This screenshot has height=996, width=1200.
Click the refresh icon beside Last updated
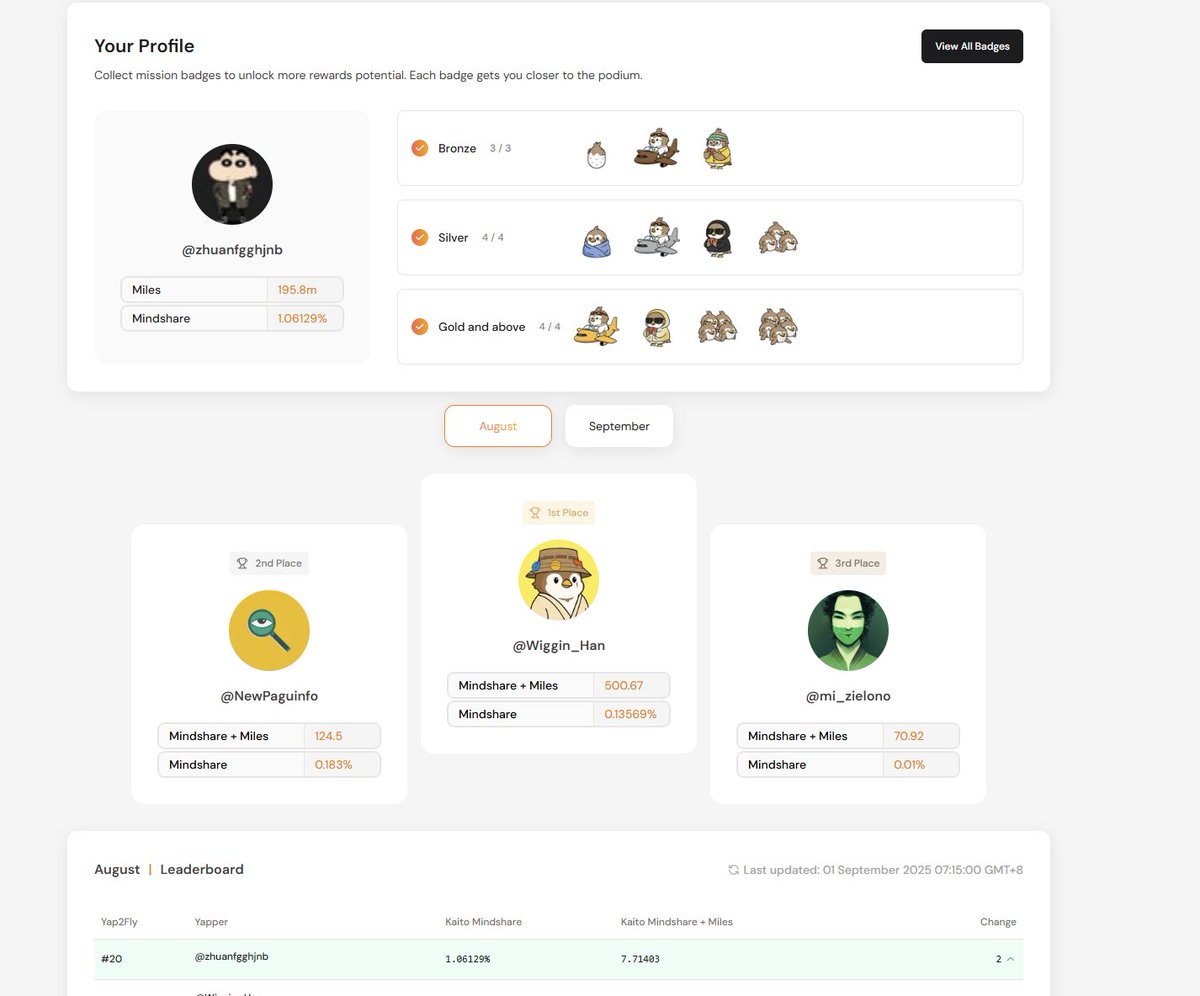[733, 870]
